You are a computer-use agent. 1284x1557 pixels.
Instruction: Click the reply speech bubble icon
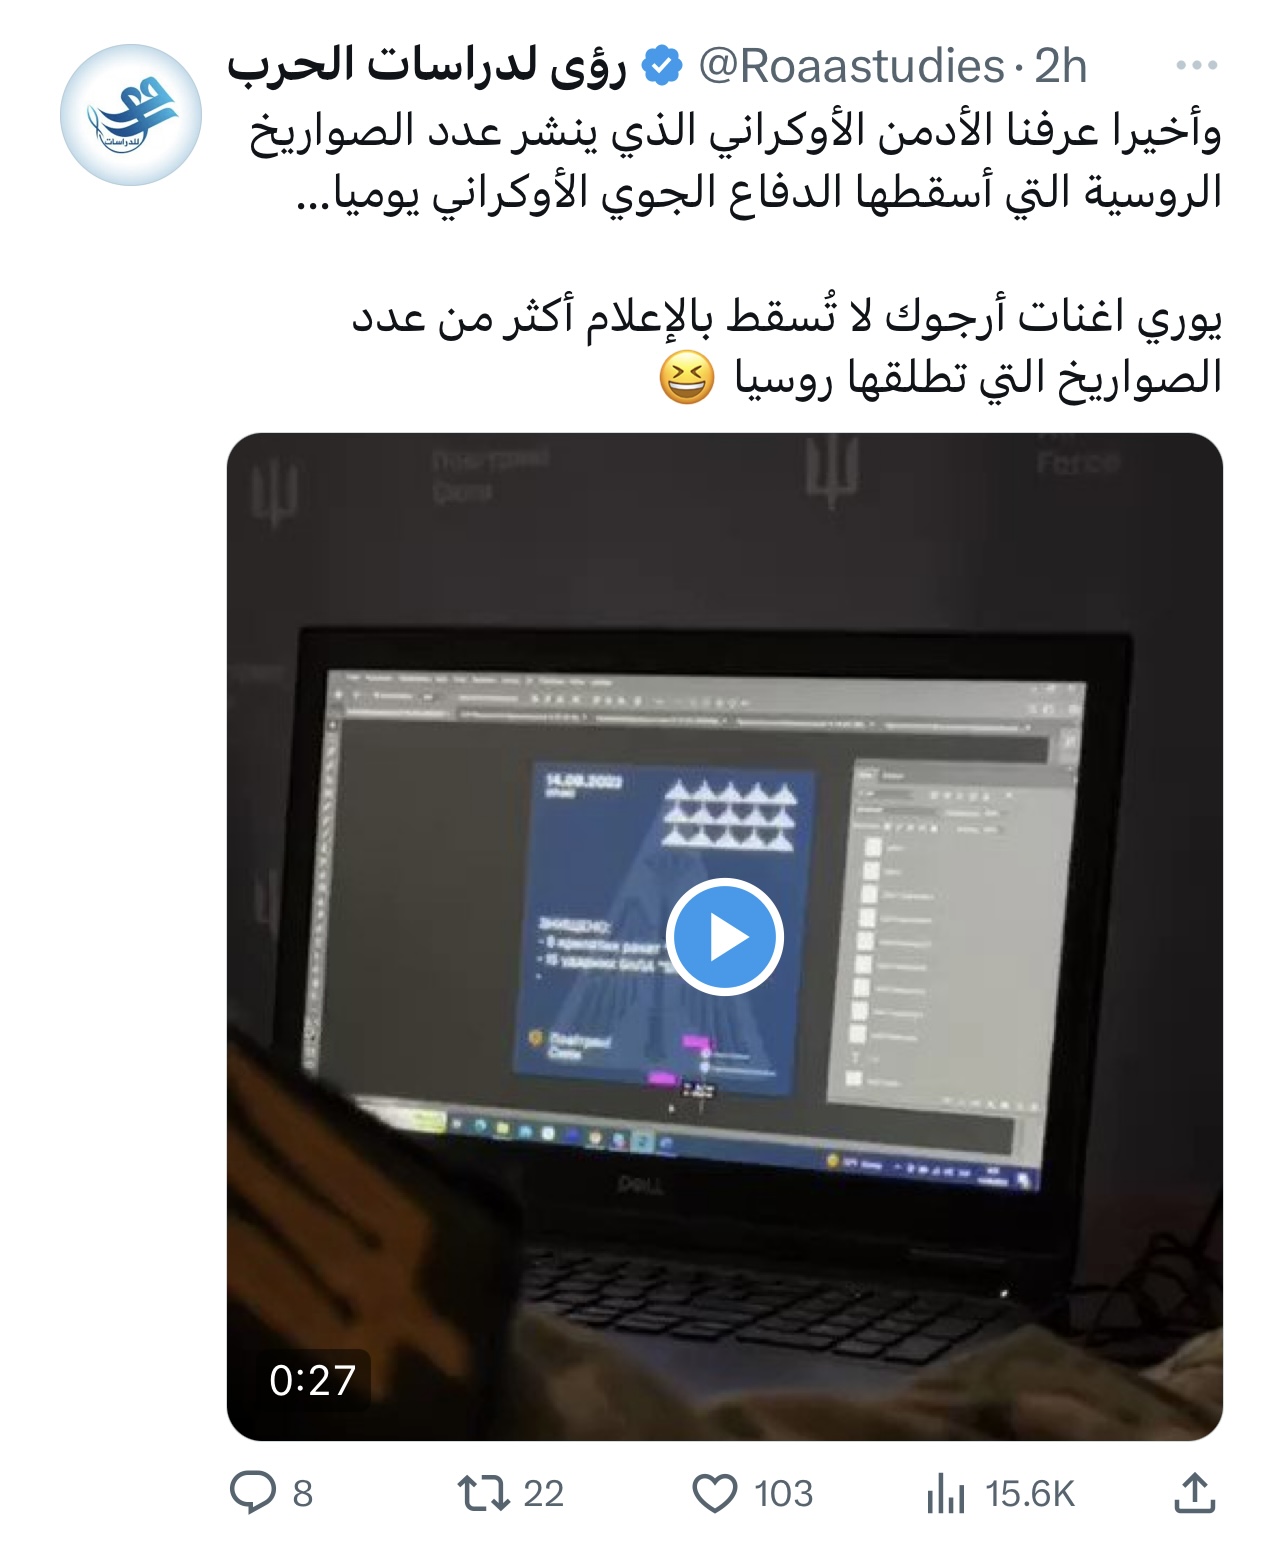tap(253, 1493)
